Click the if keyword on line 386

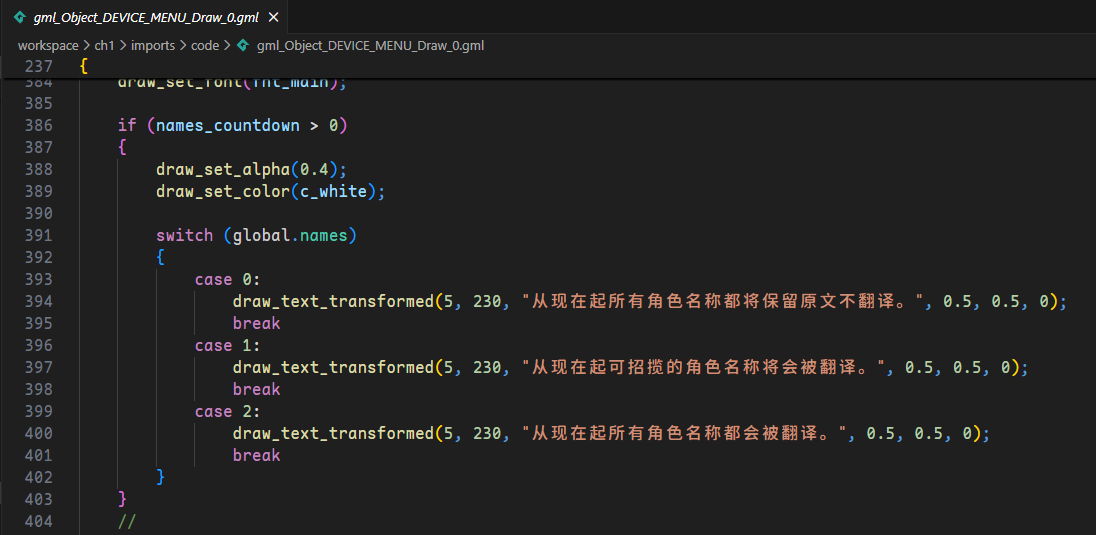[x=127, y=126]
